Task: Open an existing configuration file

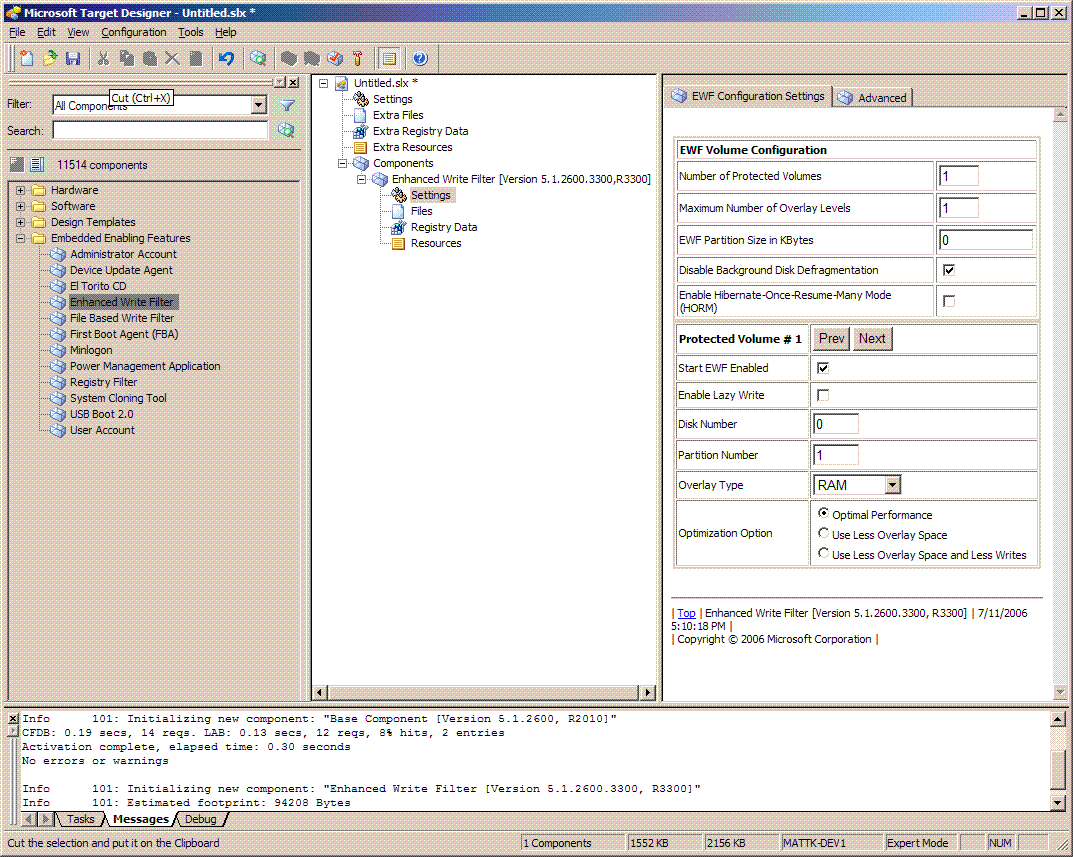Action: tap(48, 58)
